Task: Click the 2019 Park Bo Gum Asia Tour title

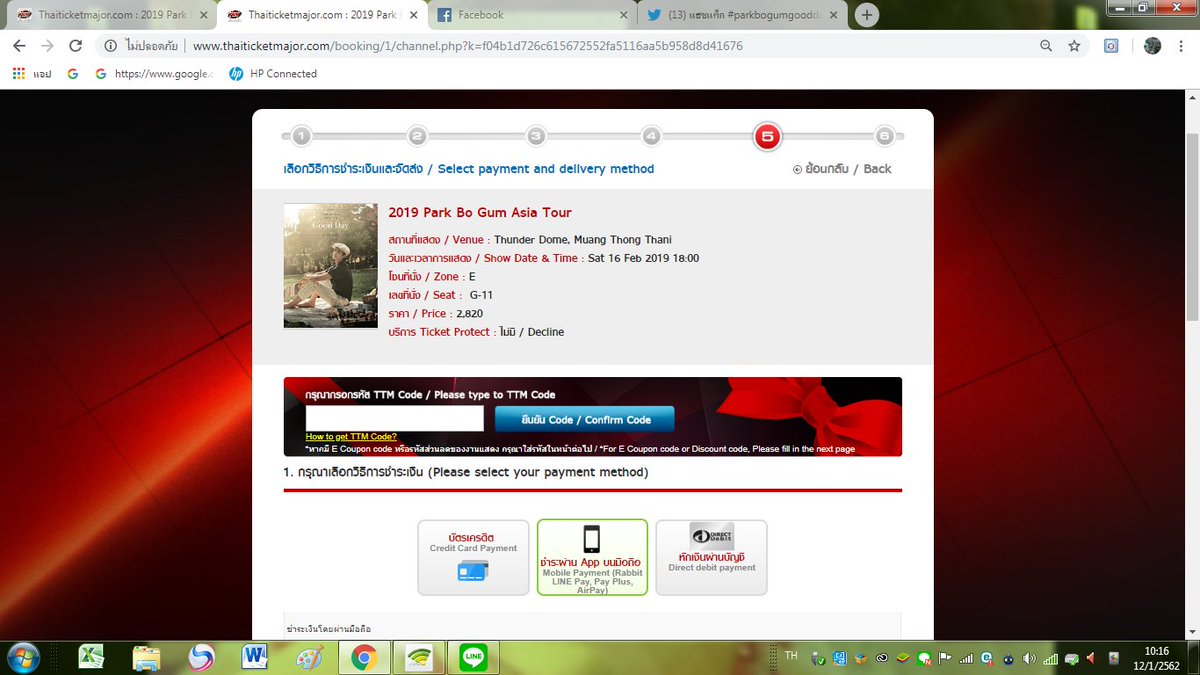Action: coord(480,213)
